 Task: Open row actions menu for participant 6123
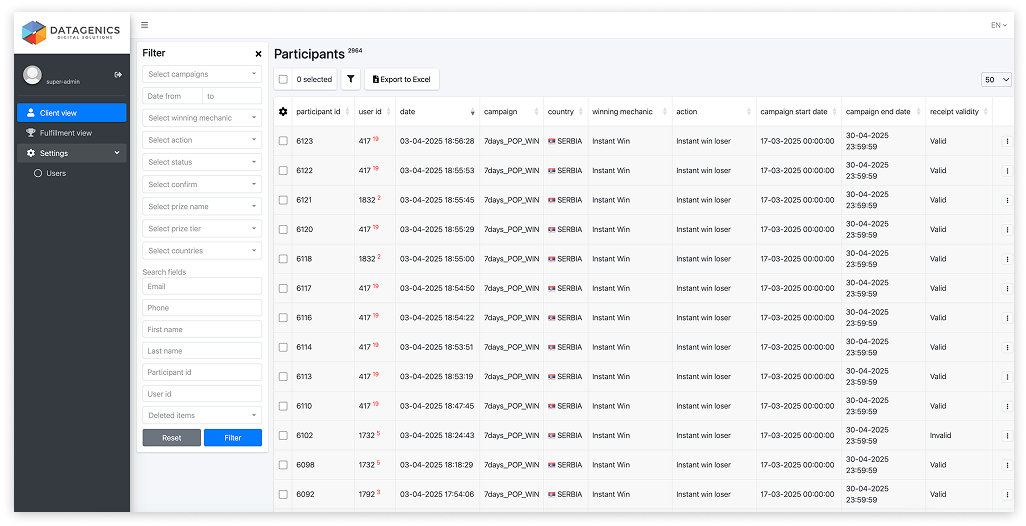[x=1007, y=142]
